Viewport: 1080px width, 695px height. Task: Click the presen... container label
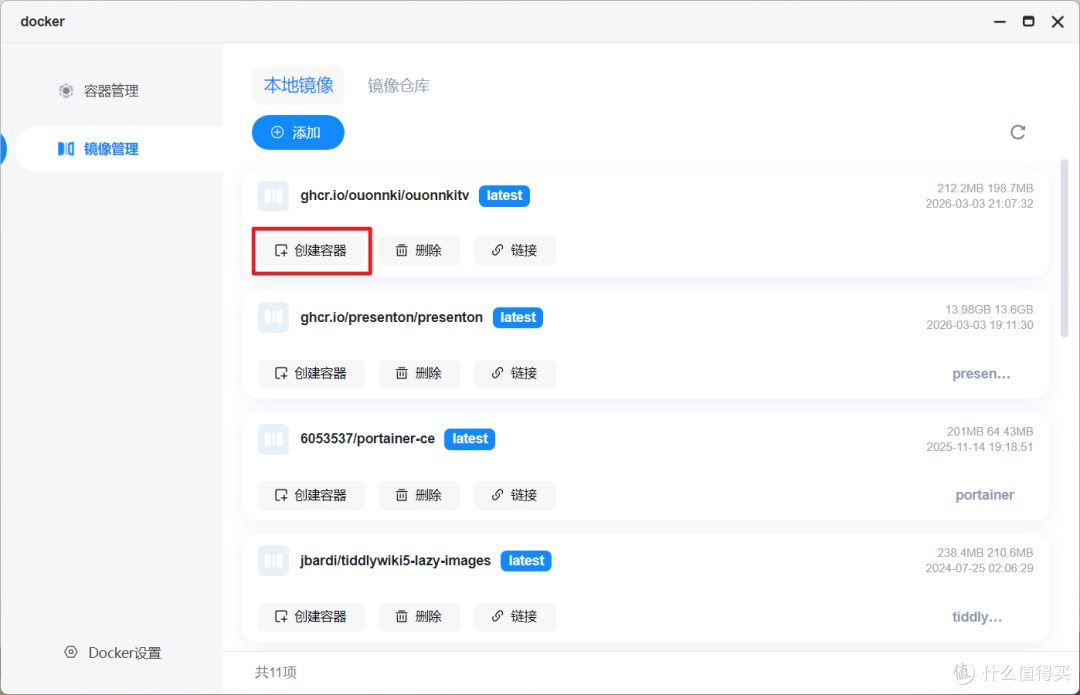point(981,374)
